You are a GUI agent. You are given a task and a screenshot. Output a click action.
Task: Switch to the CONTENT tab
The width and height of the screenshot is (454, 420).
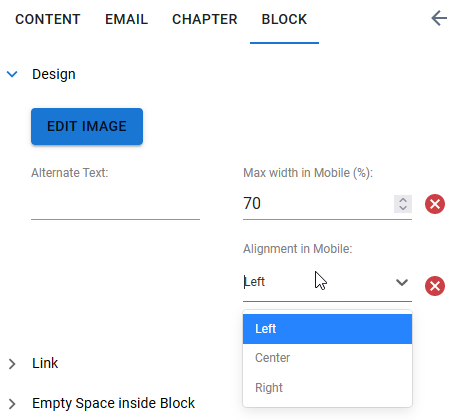48,19
